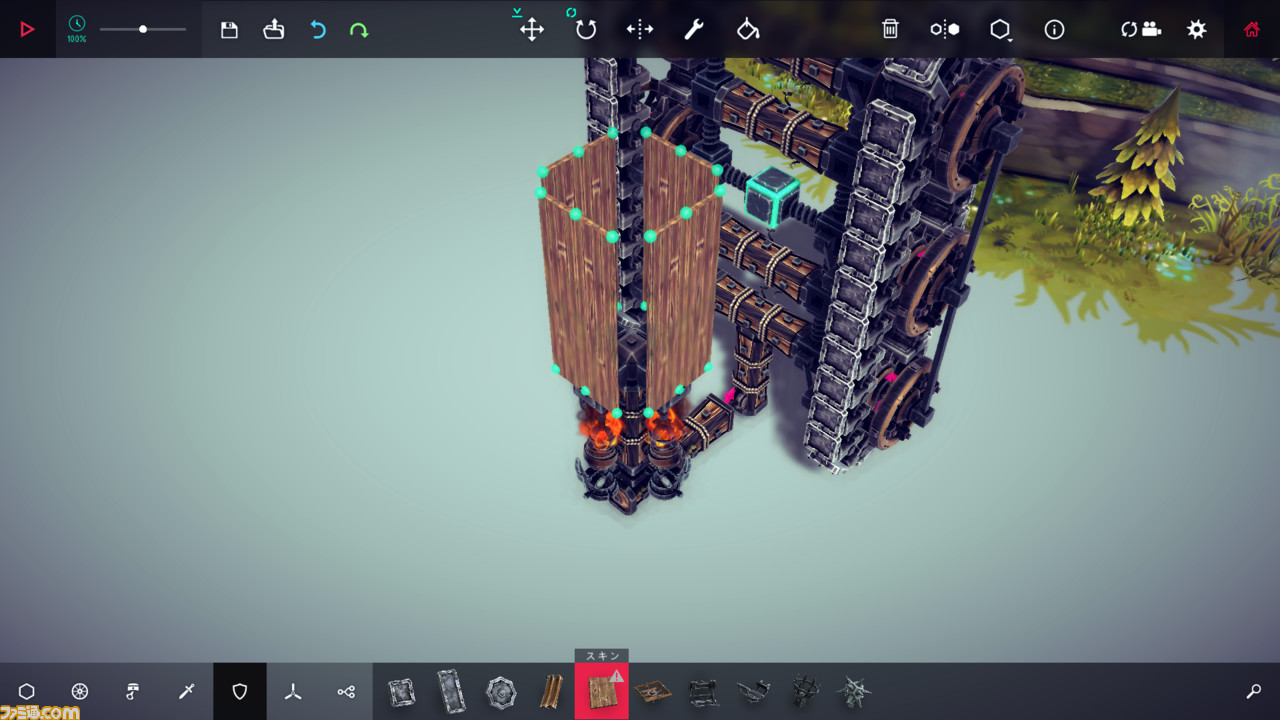Save the machine with the floppy disk icon
Image resolution: width=1280 pixels, height=720 pixels.
(x=229, y=30)
